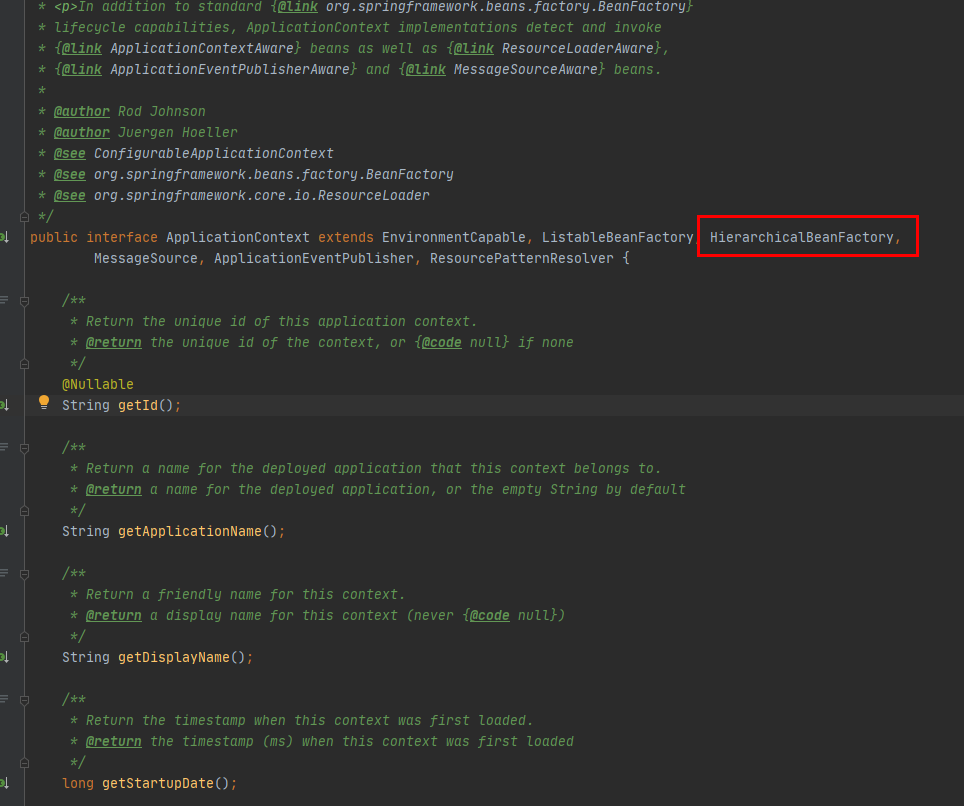The height and width of the screenshot is (806, 964).
Task: Click the @author Rod Johnson tag
Action: 82,111
